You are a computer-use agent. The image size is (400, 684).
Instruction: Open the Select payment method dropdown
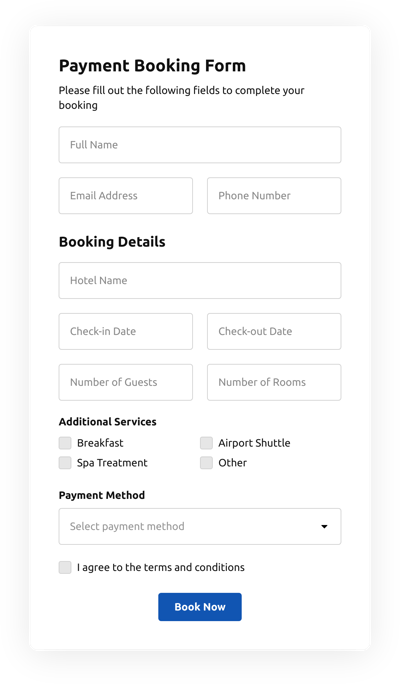pos(200,527)
